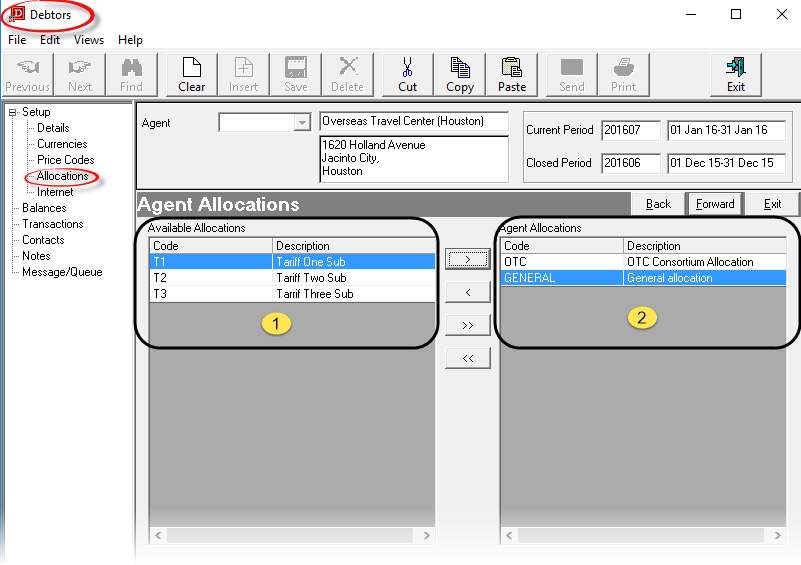
Task: Maximize the Debtors window
Action: coord(736,14)
